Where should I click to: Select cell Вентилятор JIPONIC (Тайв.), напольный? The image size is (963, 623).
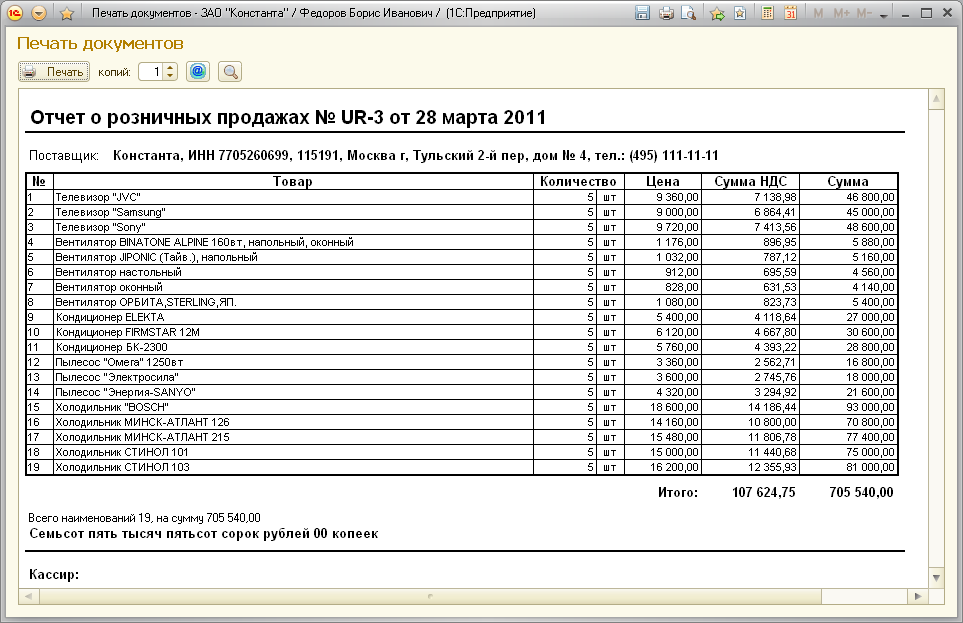click(x=293, y=257)
